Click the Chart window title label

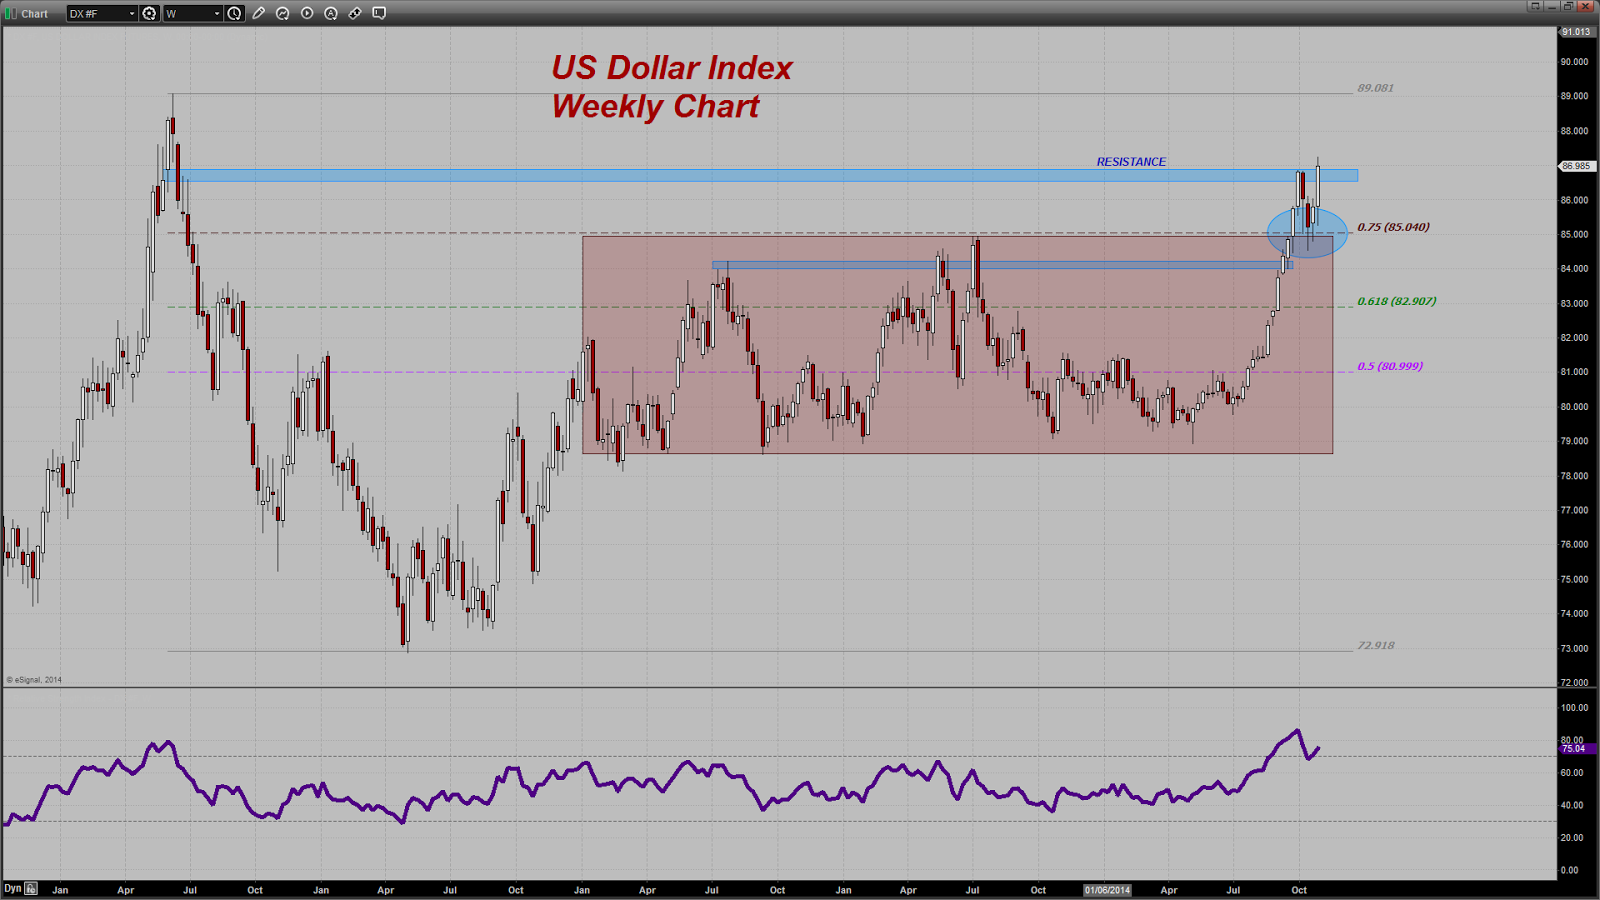pyautogui.click(x=35, y=14)
